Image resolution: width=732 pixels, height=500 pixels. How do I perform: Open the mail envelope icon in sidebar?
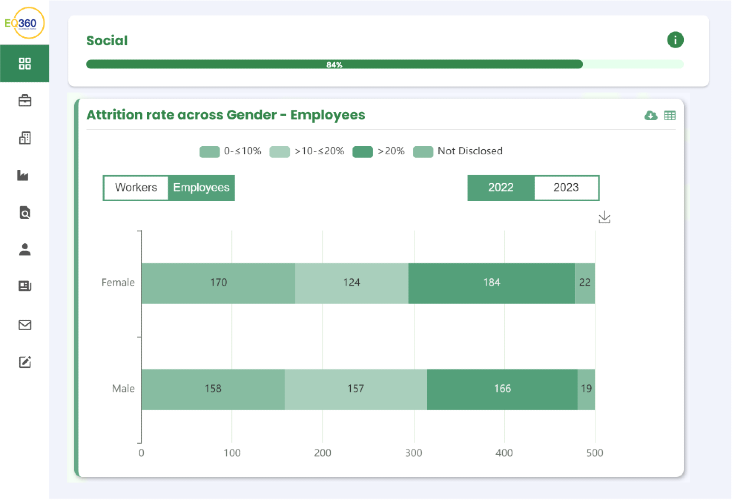25,325
